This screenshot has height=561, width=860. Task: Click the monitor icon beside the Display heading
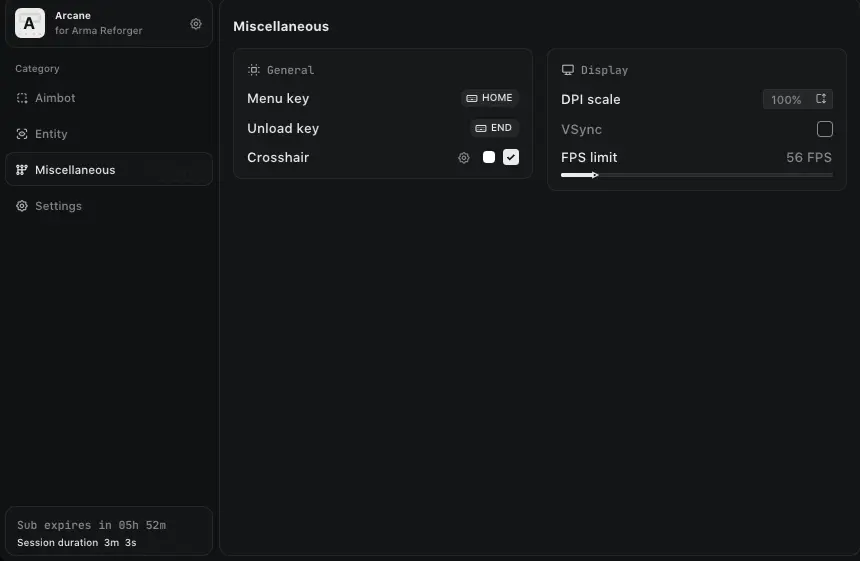pyautogui.click(x=568, y=70)
